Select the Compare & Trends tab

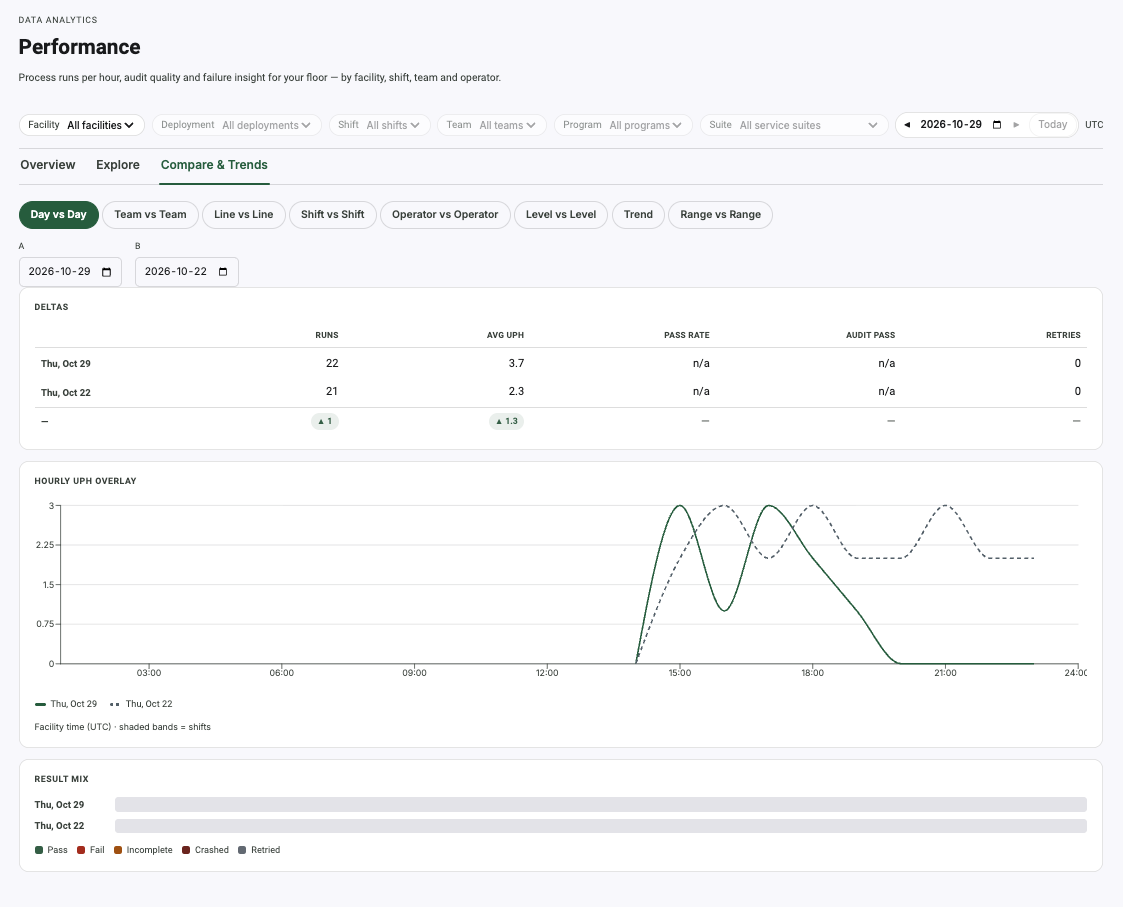point(214,165)
